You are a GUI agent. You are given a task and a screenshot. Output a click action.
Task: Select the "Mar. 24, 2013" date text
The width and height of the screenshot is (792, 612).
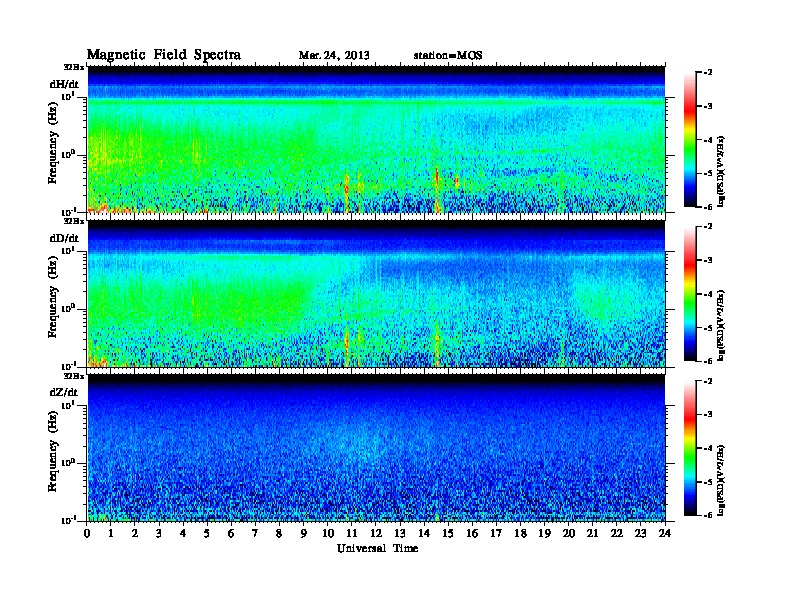pyautogui.click(x=334, y=55)
